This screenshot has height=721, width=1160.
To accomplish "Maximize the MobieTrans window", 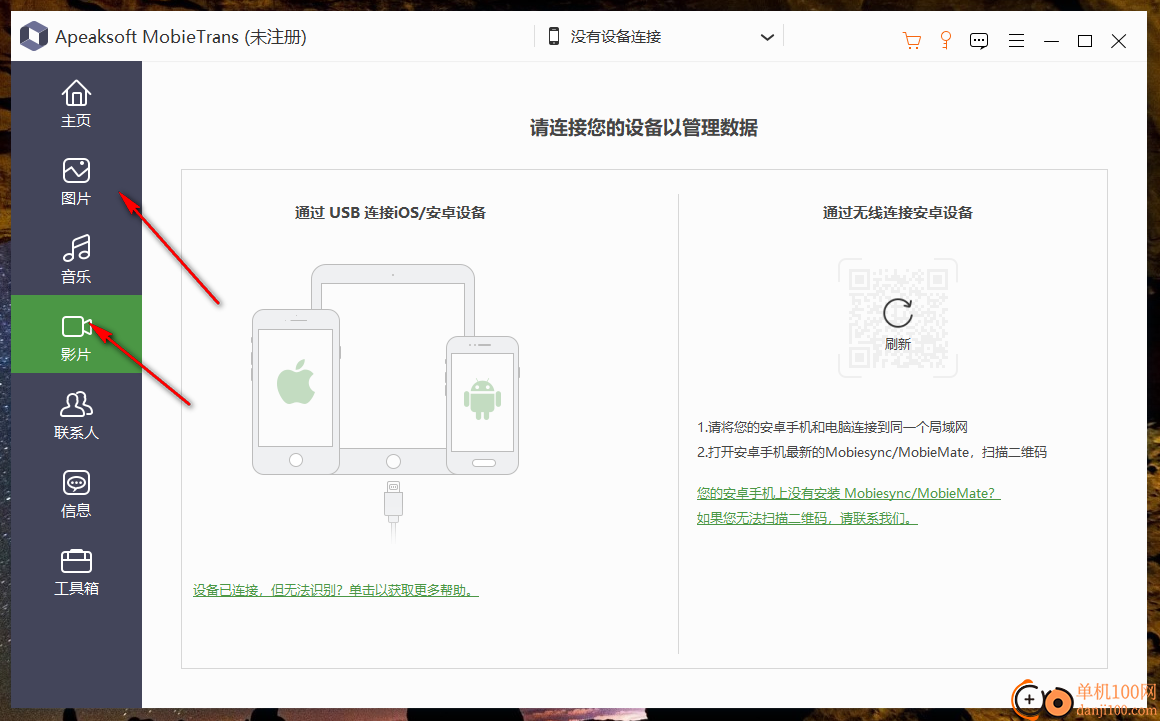I will pyautogui.click(x=1085, y=41).
